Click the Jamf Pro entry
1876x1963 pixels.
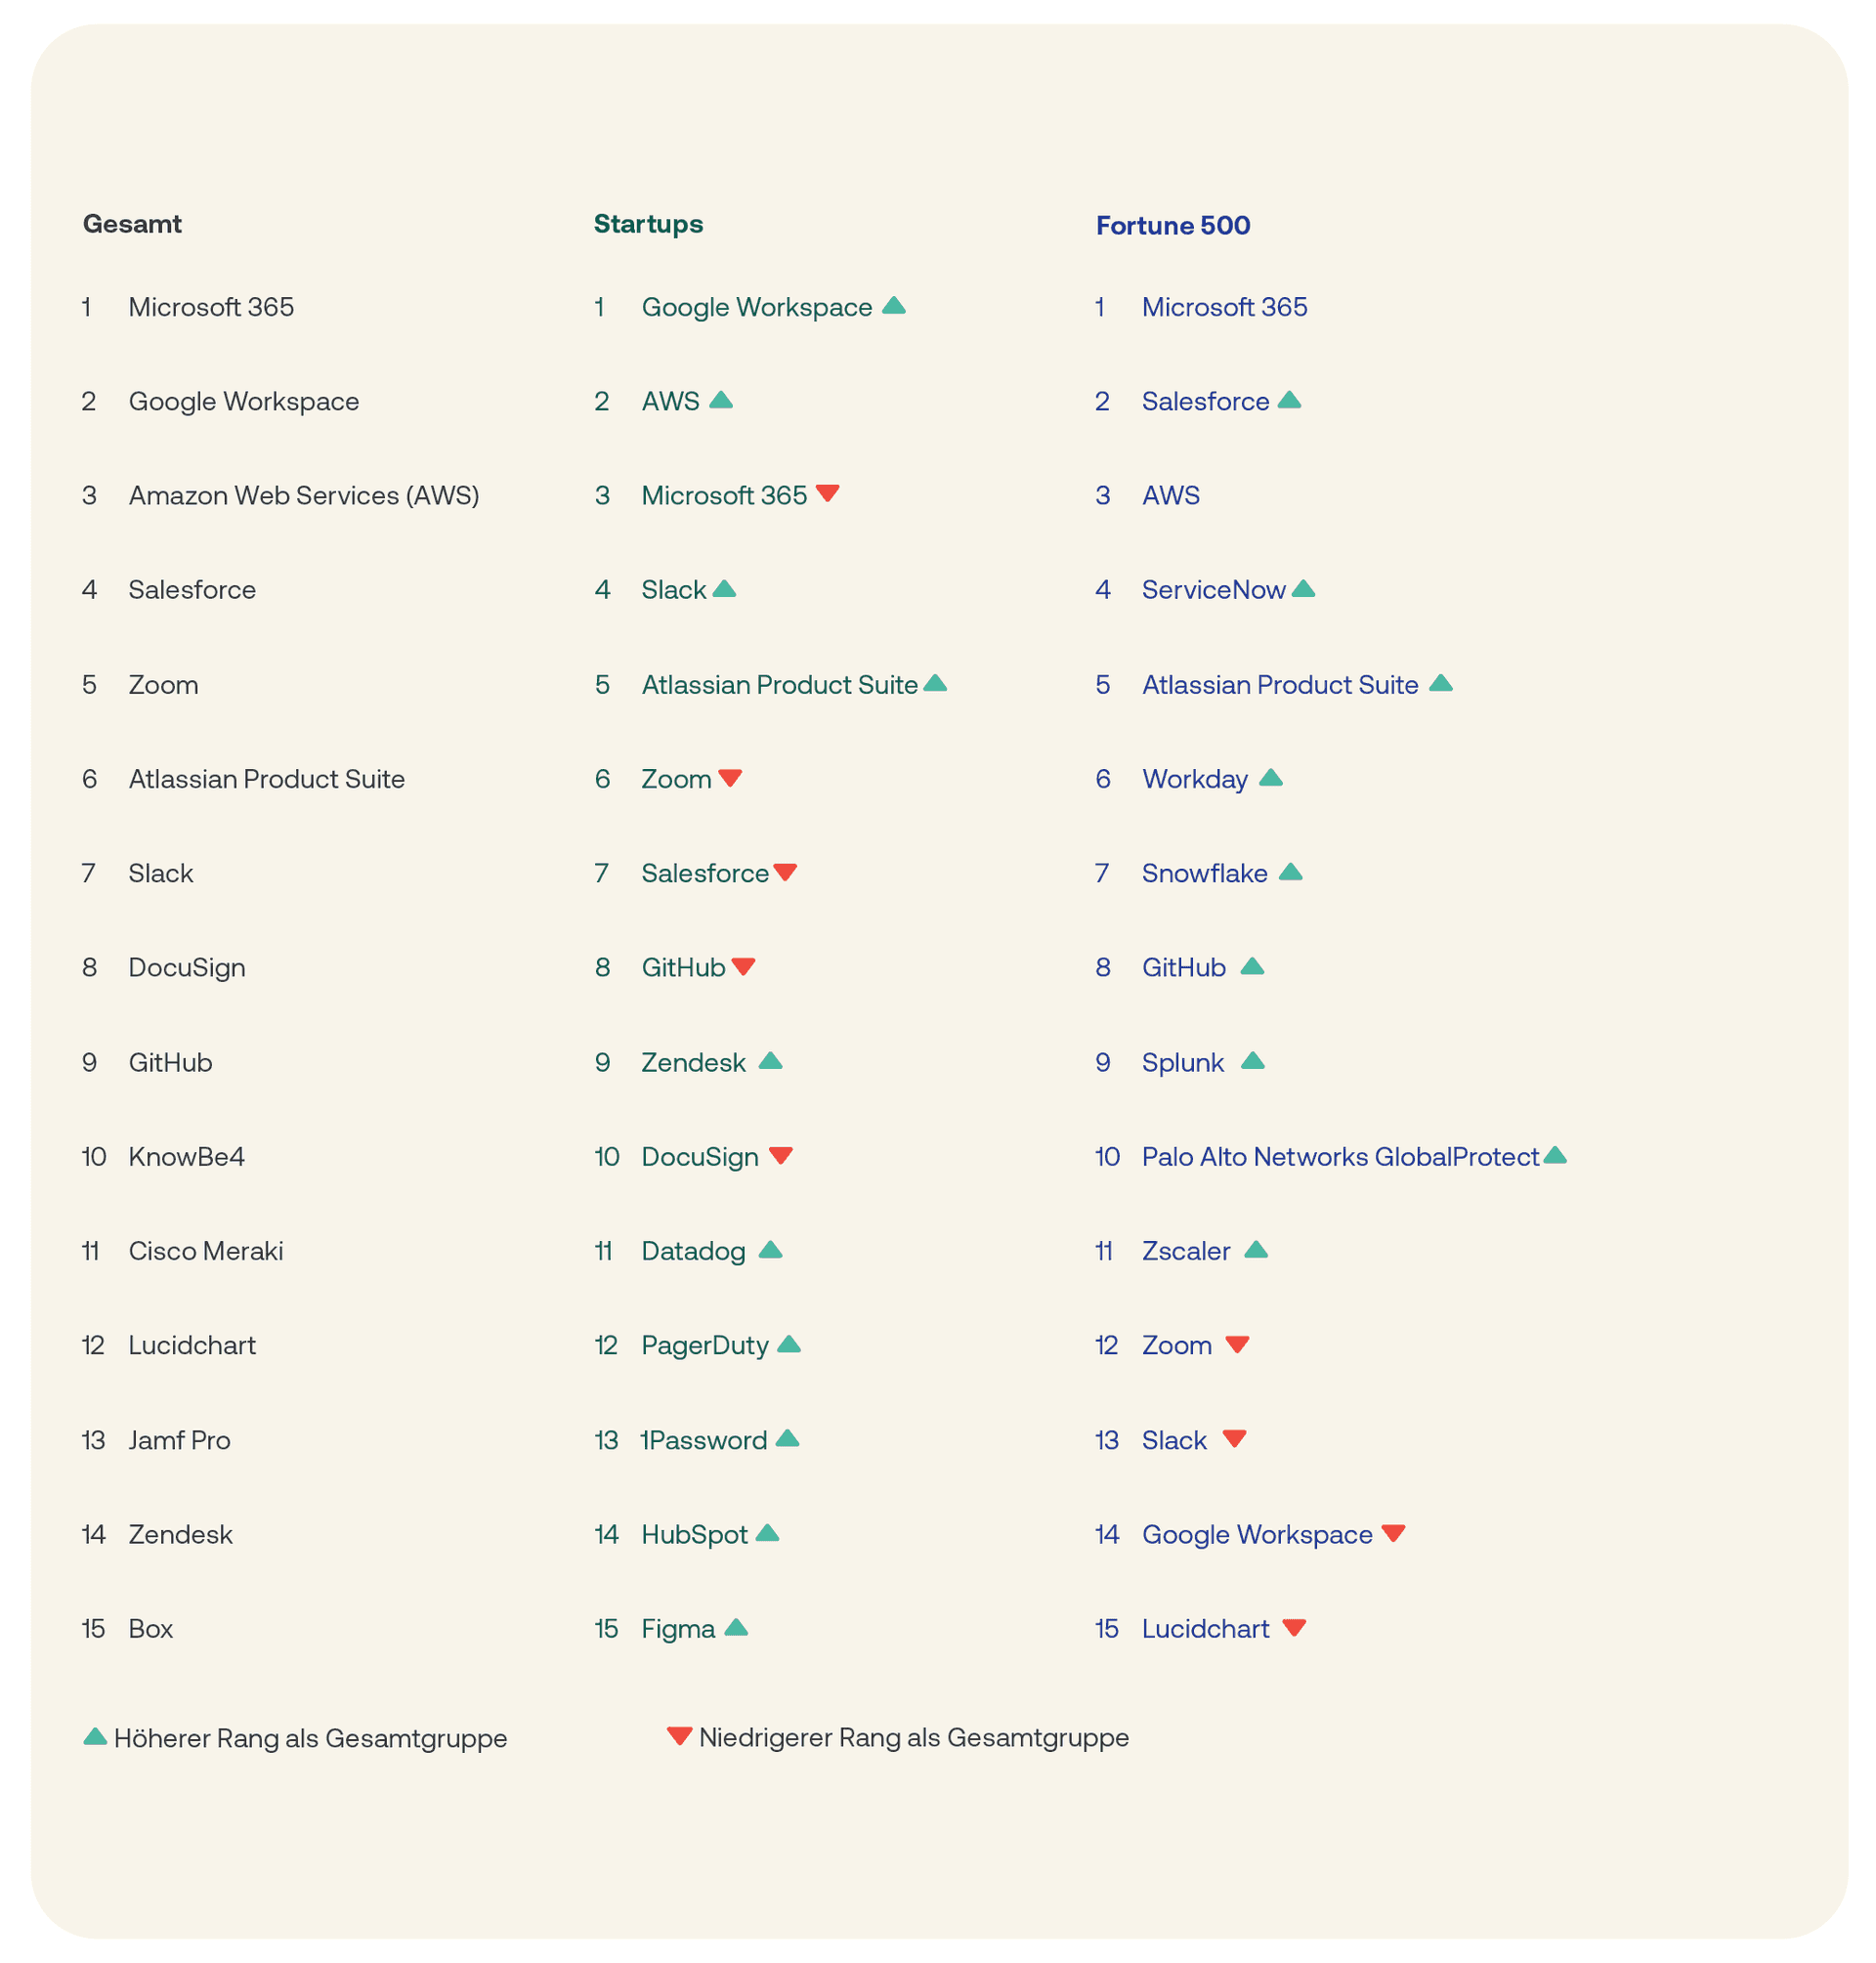tap(179, 1440)
